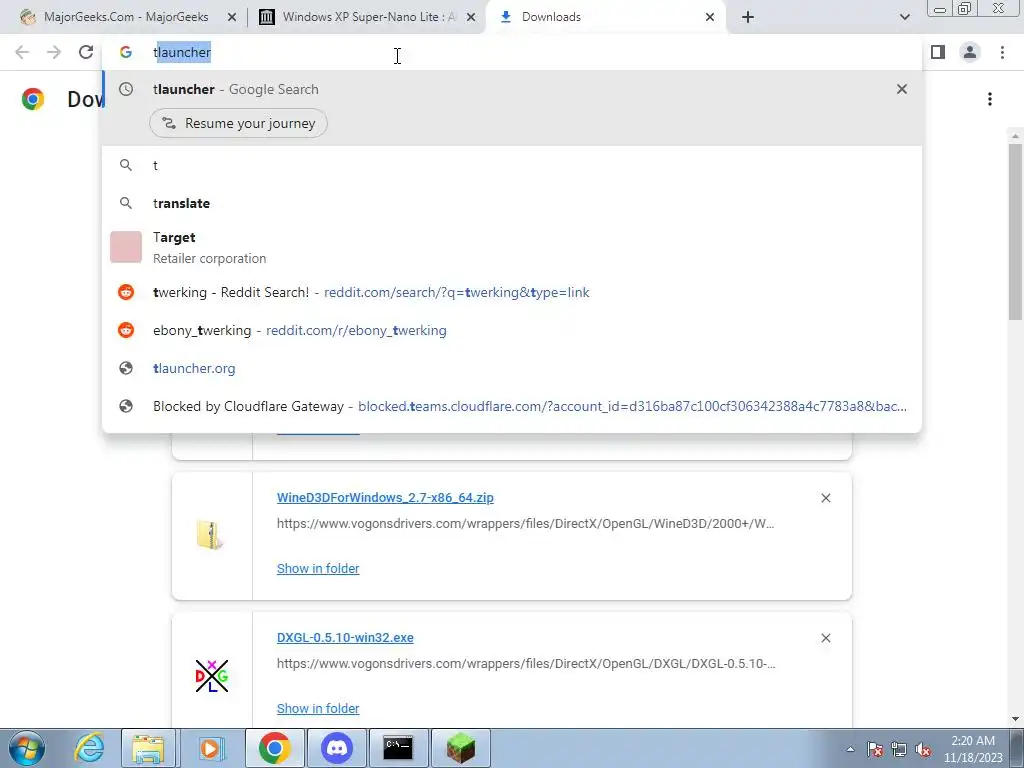Open Blocked by Cloudflare Gateway suggestion

point(512,406)
